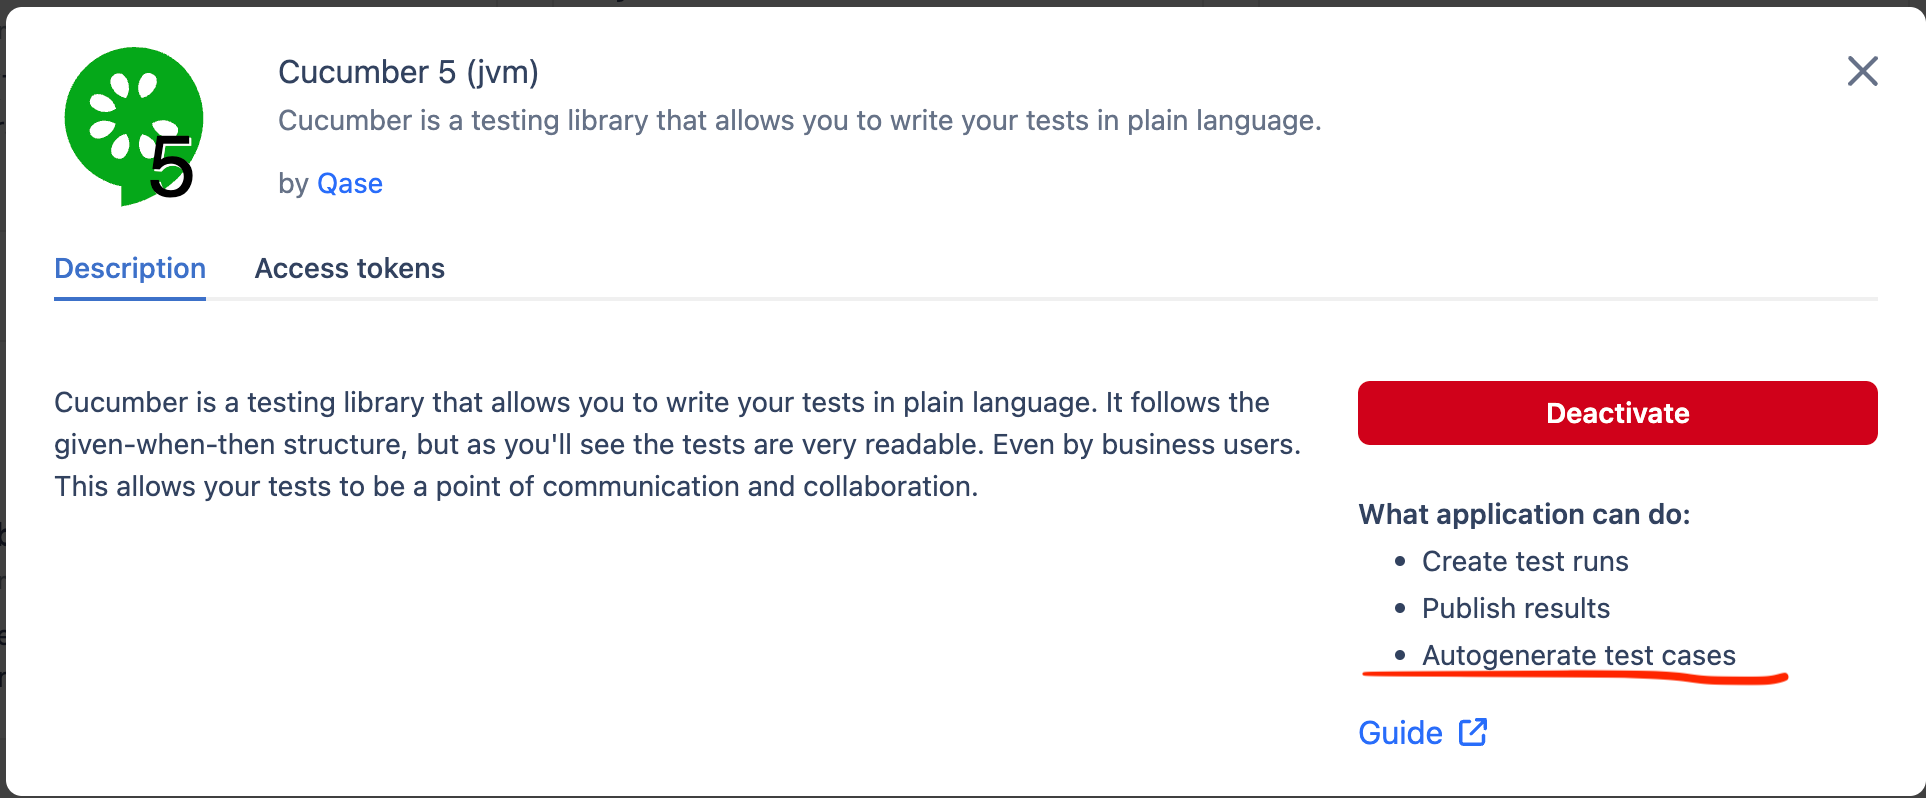The height and width of the screenshot is (798, 1926).
Task: Select the Description tab
Action: tap(130, 268)
